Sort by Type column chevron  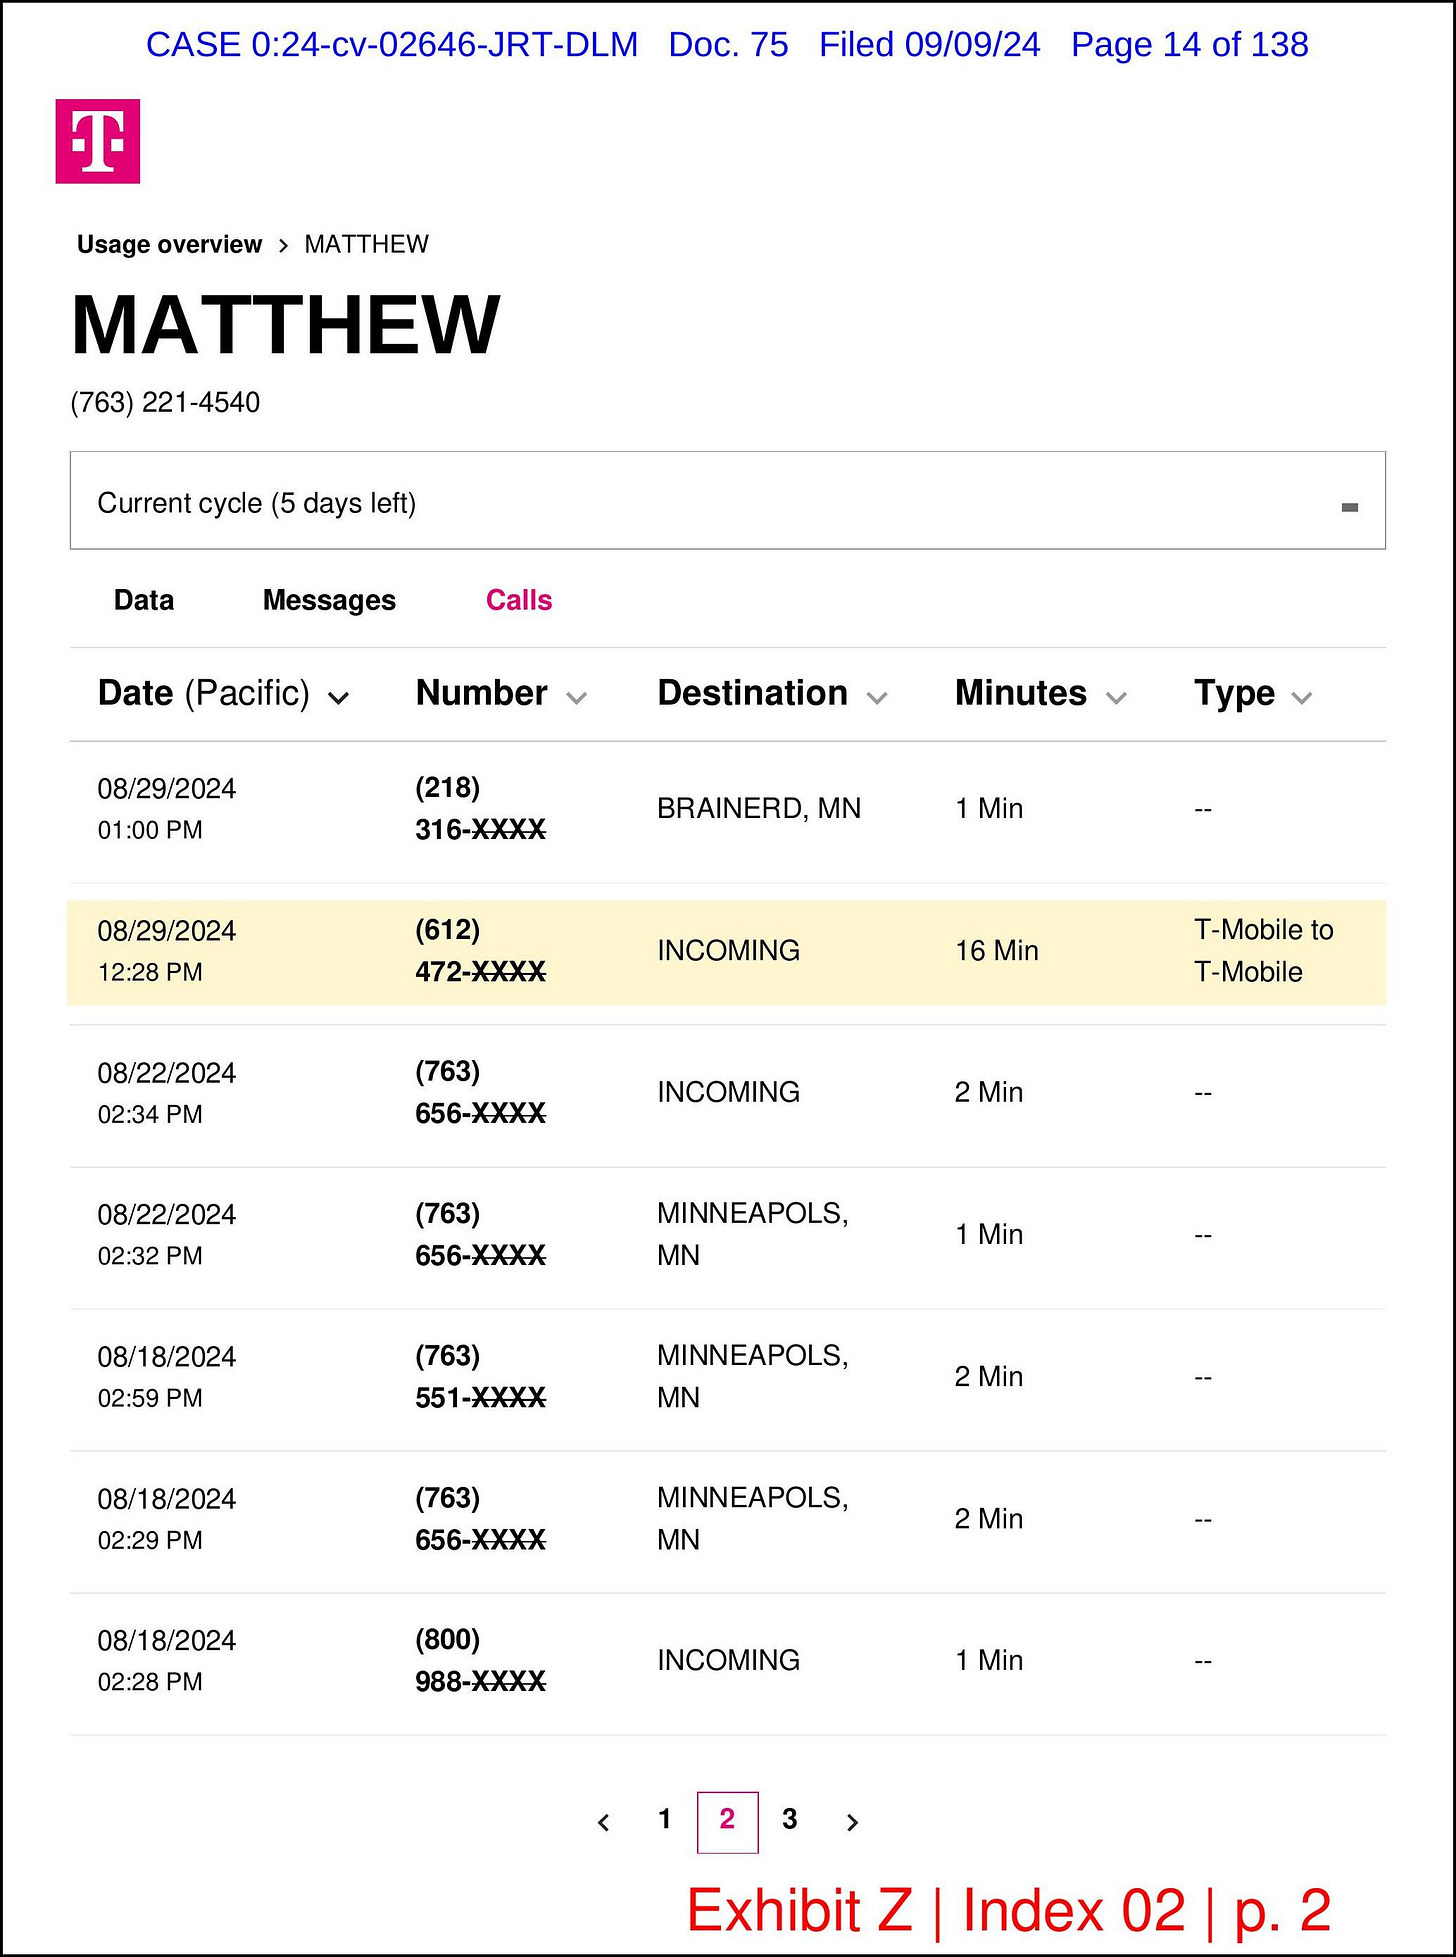(x=1301, y=698)
